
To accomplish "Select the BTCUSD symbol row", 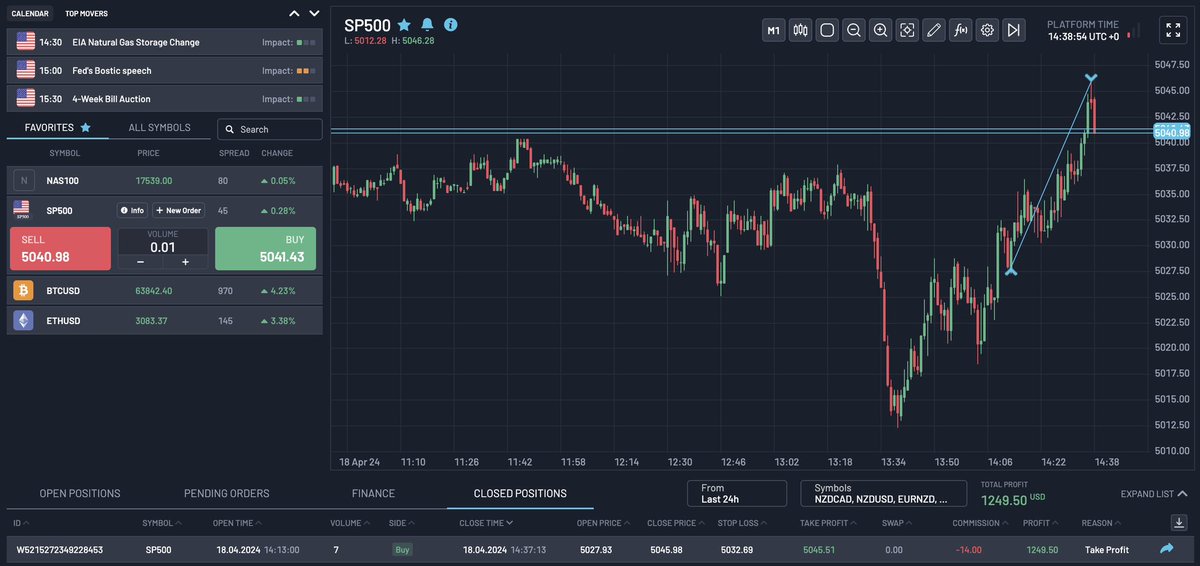I will (165, 291).
